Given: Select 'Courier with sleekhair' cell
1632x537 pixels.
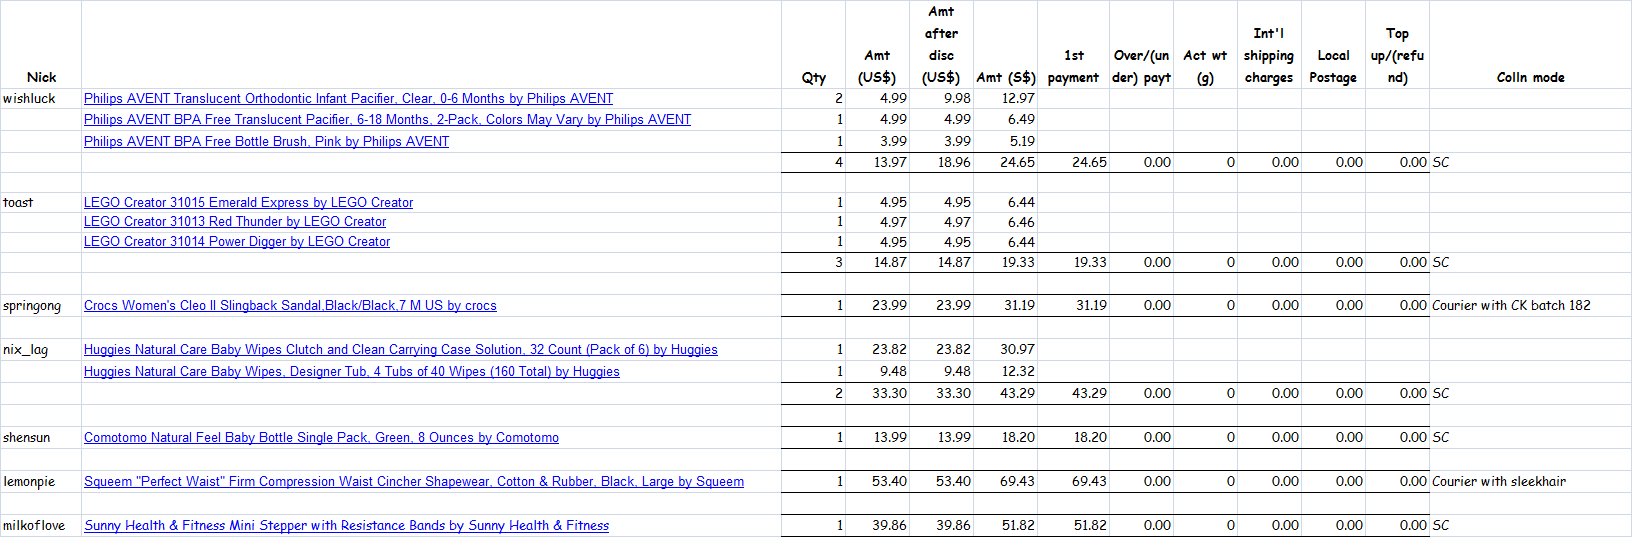Looking at the screenshot, I should point(1530,481).
